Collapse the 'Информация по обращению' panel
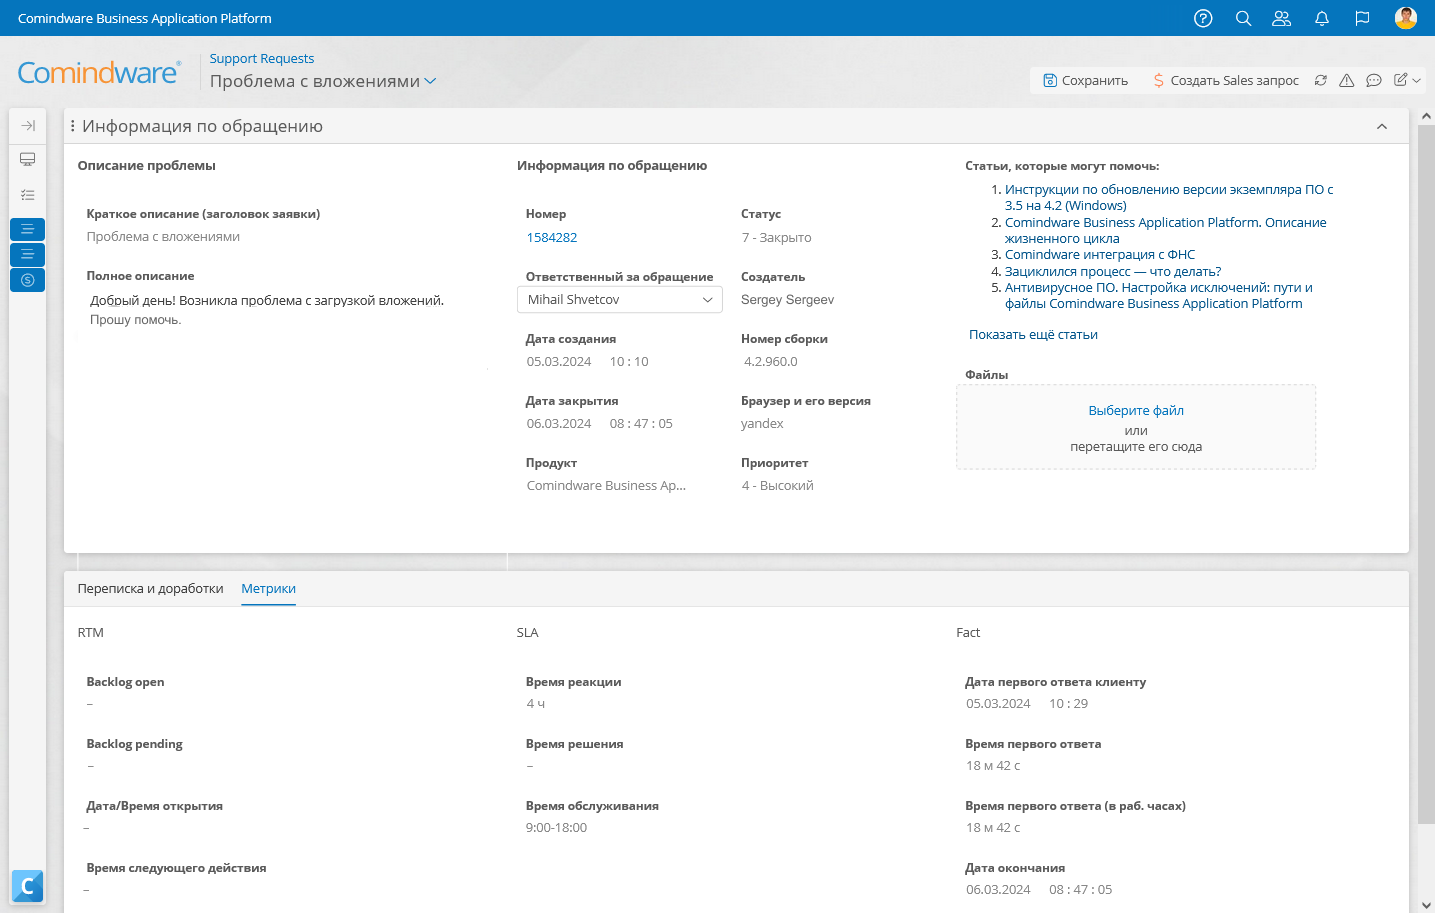 click(x=1382, y=126)
